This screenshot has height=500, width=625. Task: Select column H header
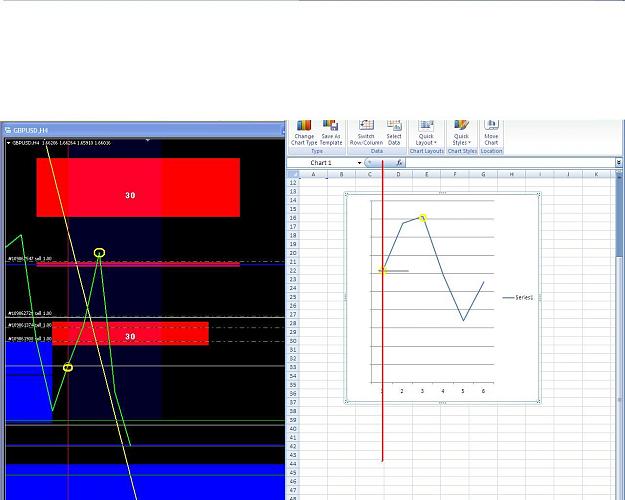511,174
